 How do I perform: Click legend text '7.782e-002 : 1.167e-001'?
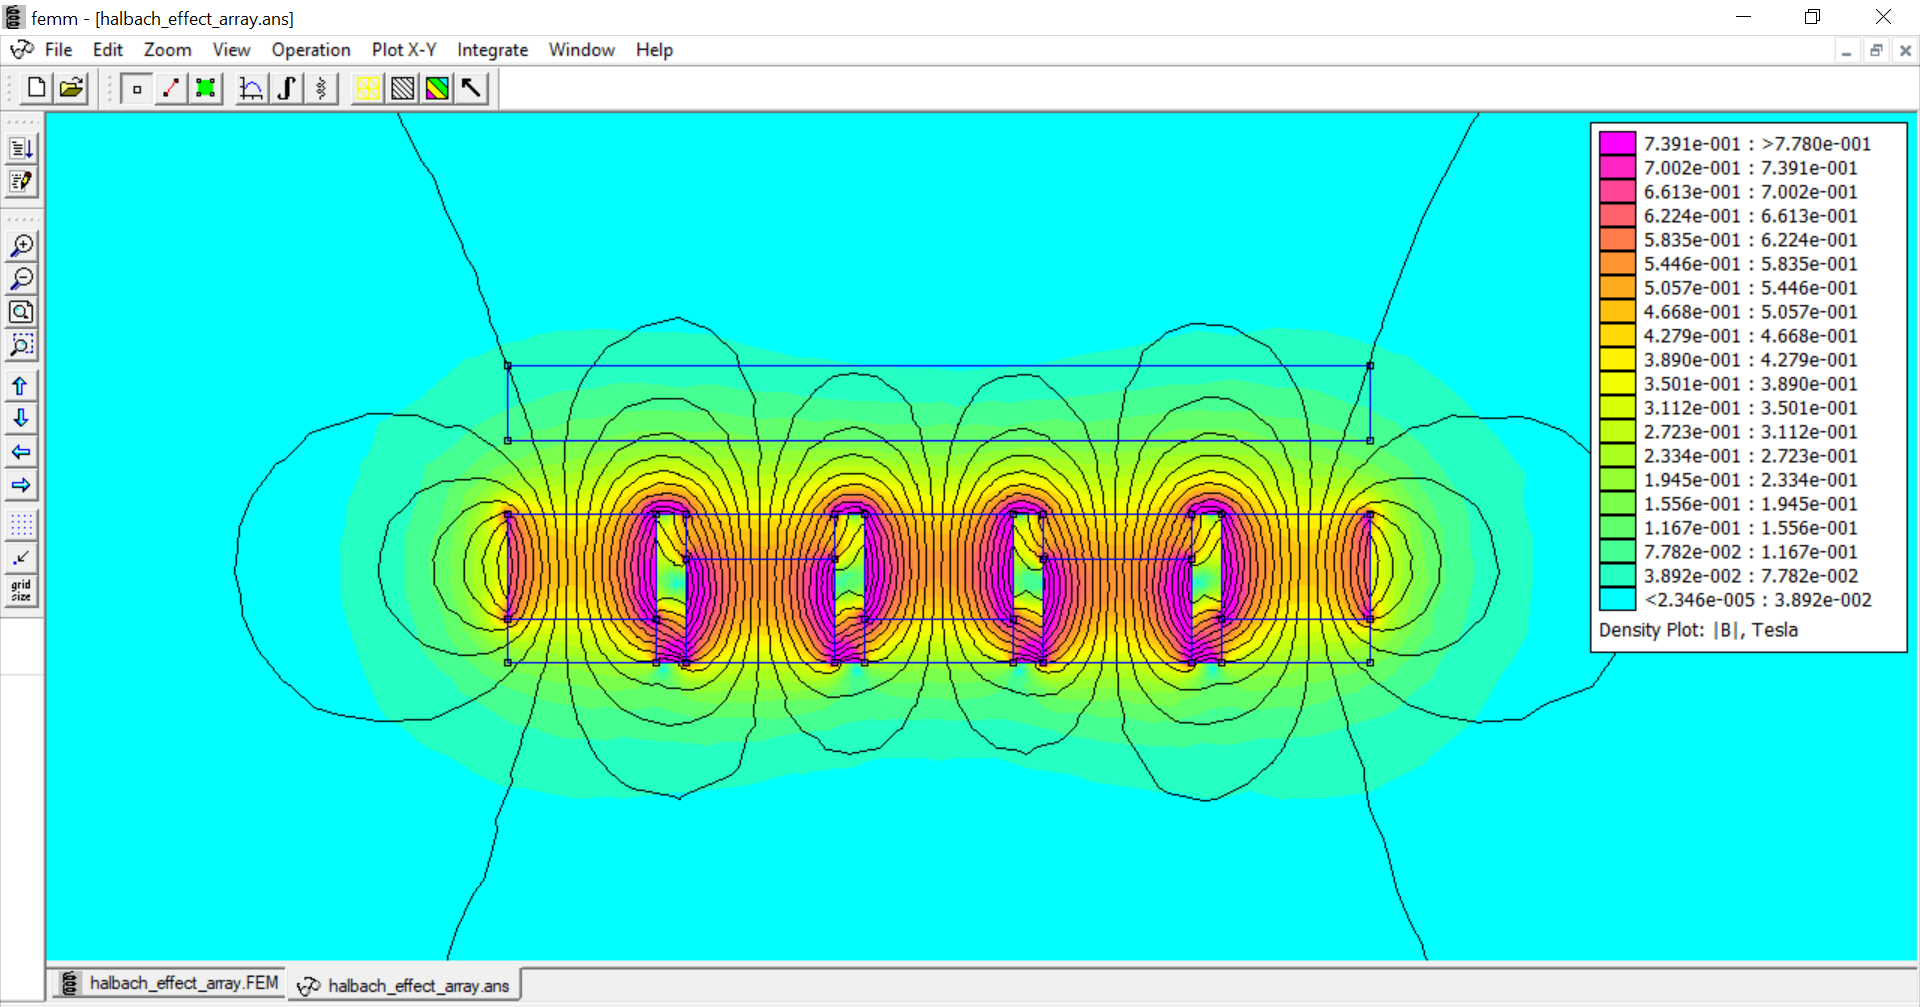(x=1750, y=552)
